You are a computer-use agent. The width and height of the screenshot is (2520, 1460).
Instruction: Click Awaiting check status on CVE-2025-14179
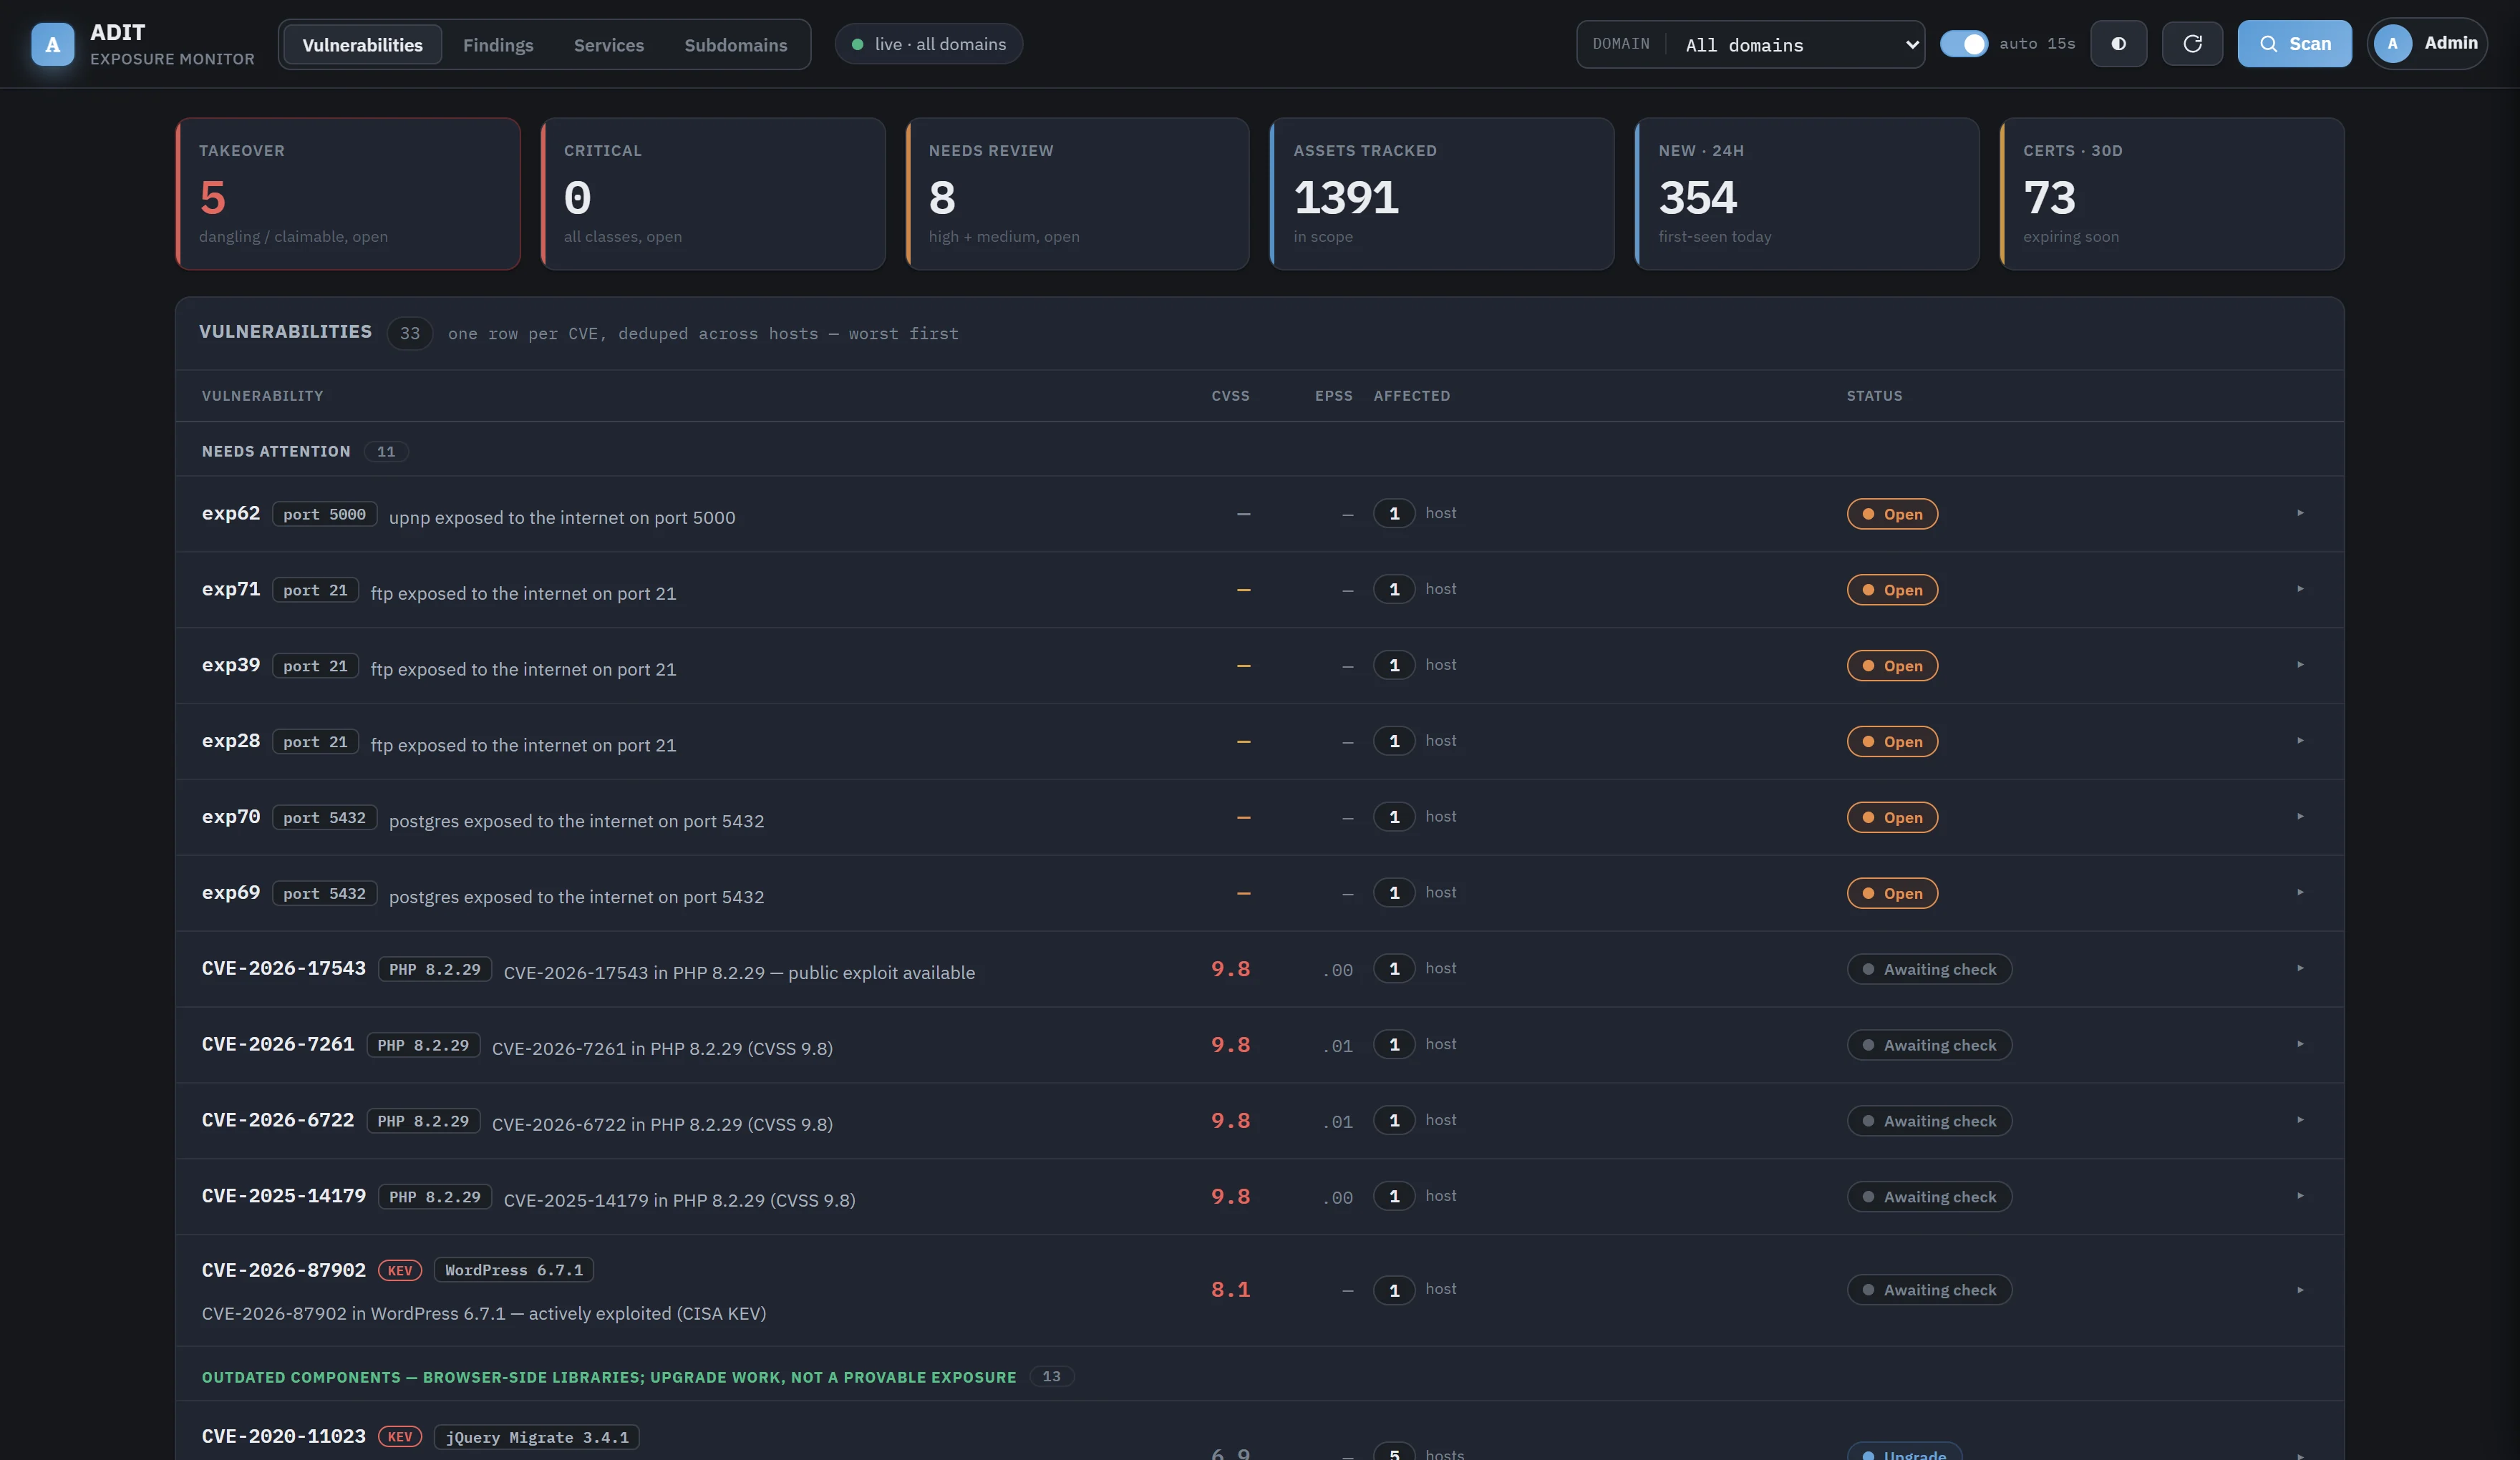pyautogui.click(x=1929, y=1198)
